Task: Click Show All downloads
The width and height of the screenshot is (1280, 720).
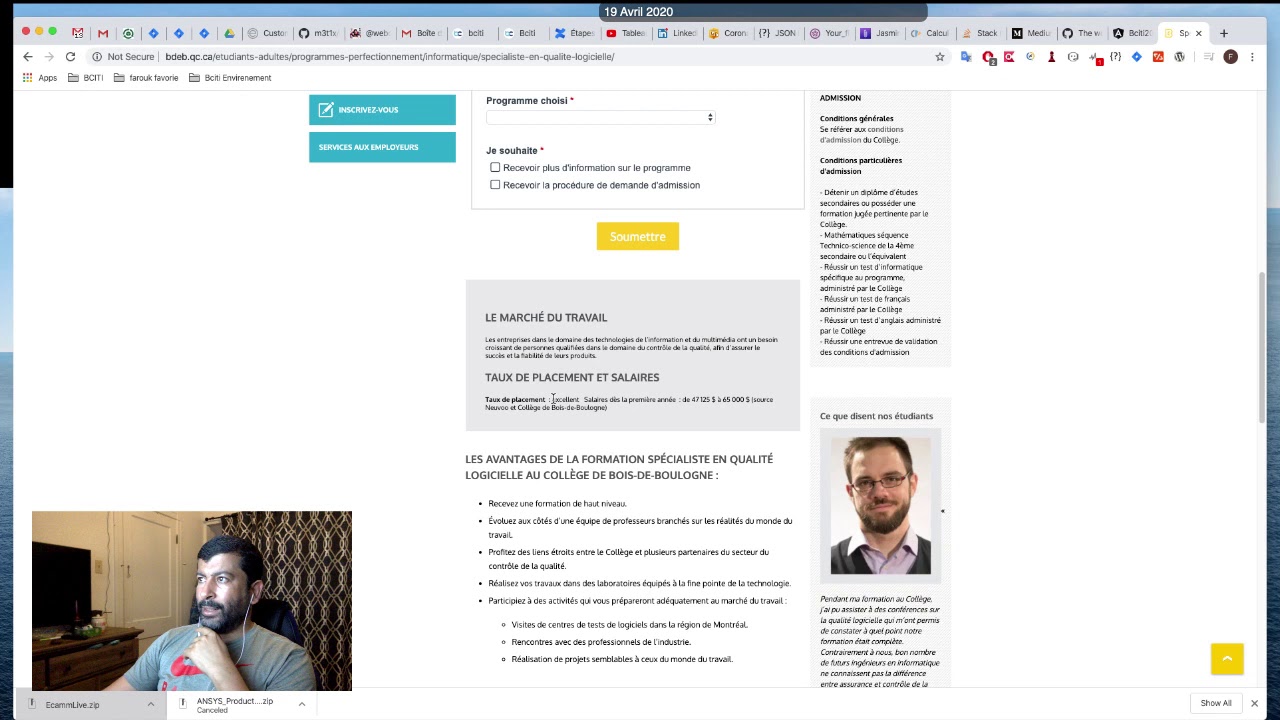Action: [1216, 703]
